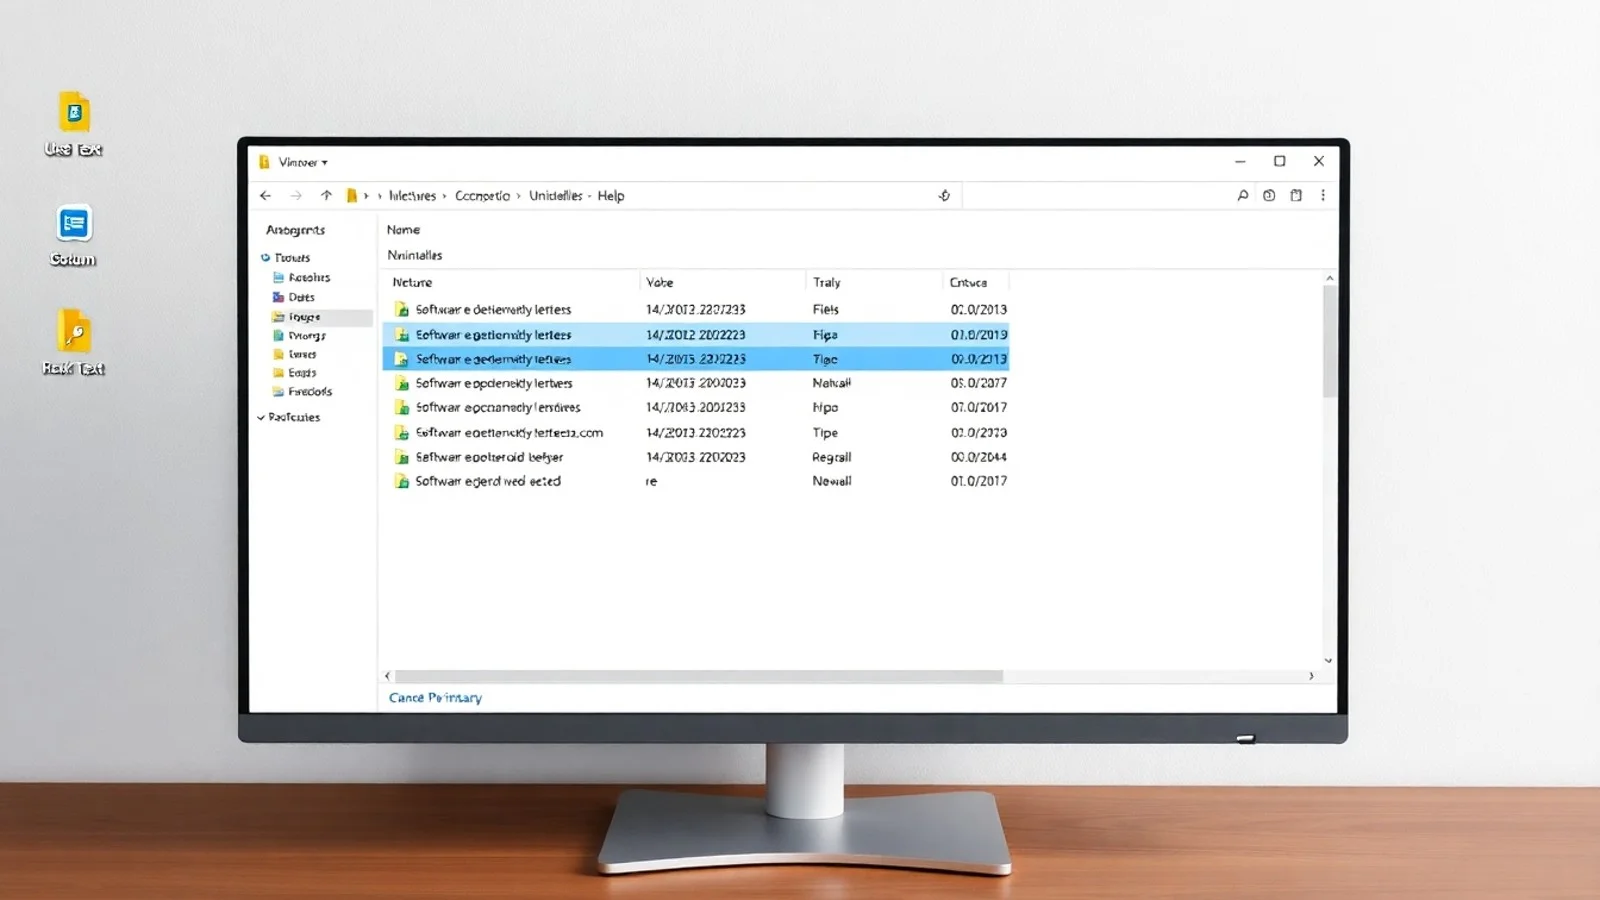Click the 'Regrall' type cell
The image size is (1600, 900).
pos(832,457)
